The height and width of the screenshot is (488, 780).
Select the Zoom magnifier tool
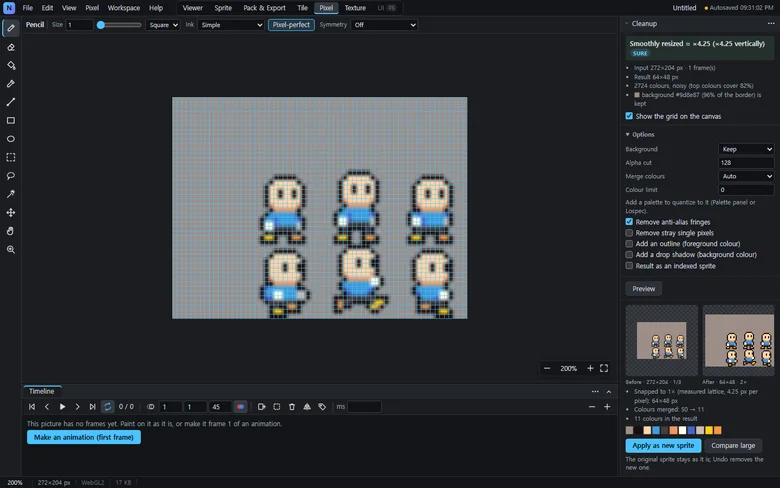coord(10,249)
